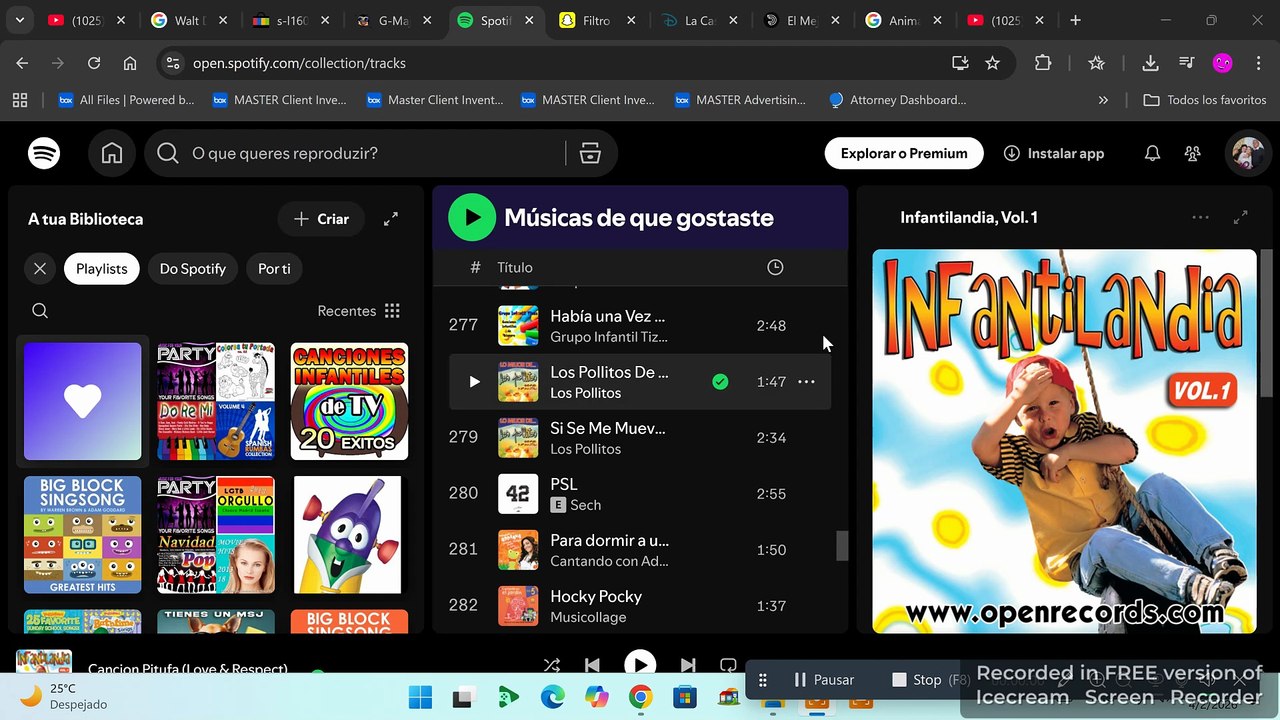The width and height of the screenshot is (1280, 720).
Task: Open Chrome downloads icon
Action: 1150,63
